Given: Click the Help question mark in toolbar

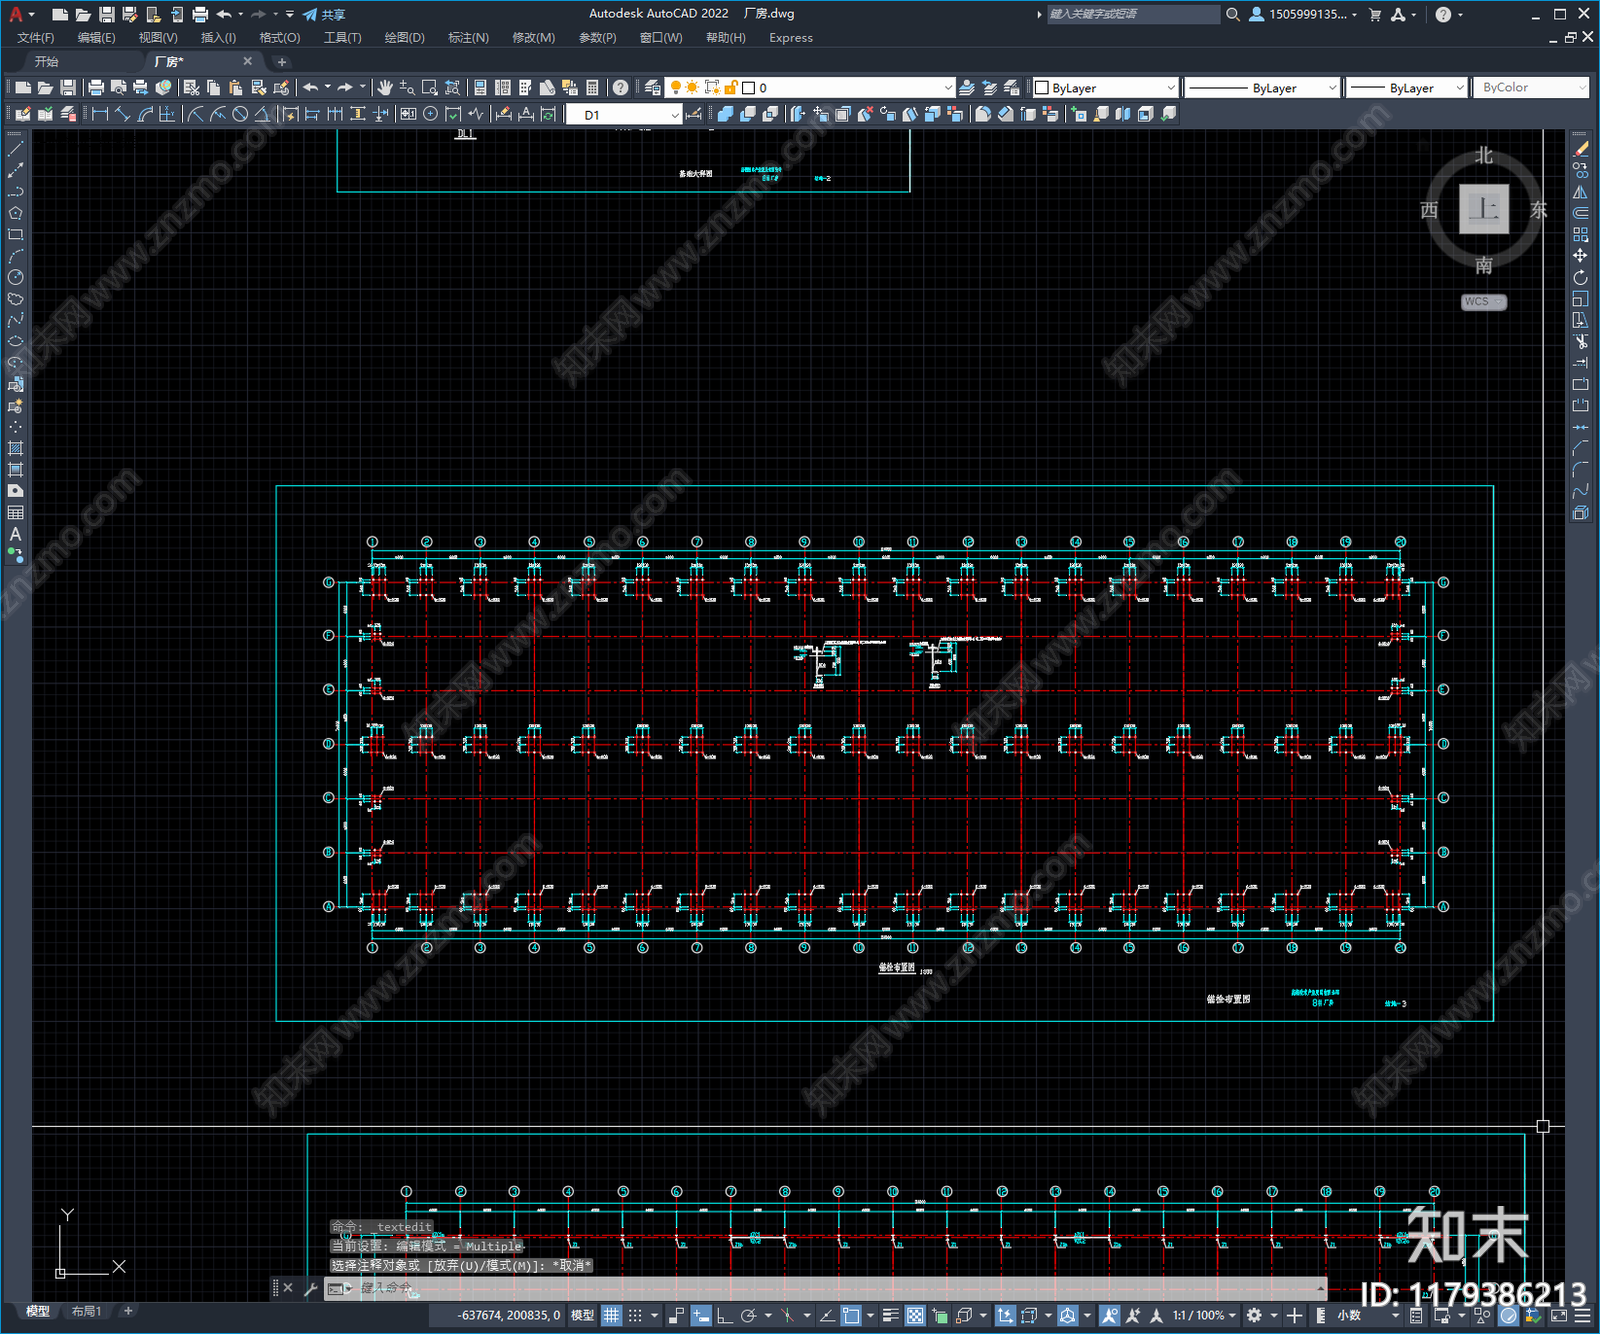Looking at the screenshot, I should point(621,88).
